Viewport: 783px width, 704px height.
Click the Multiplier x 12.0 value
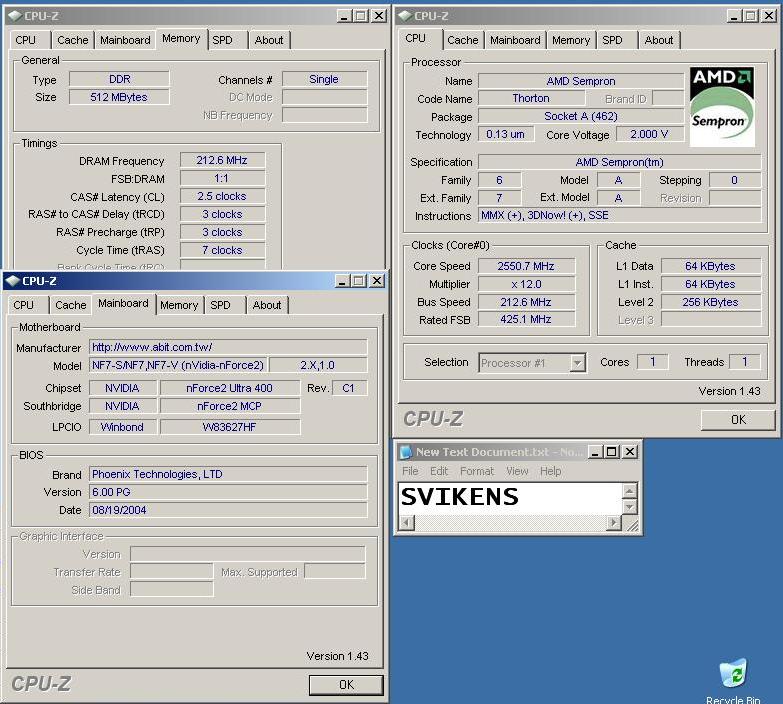coord(526,284)
